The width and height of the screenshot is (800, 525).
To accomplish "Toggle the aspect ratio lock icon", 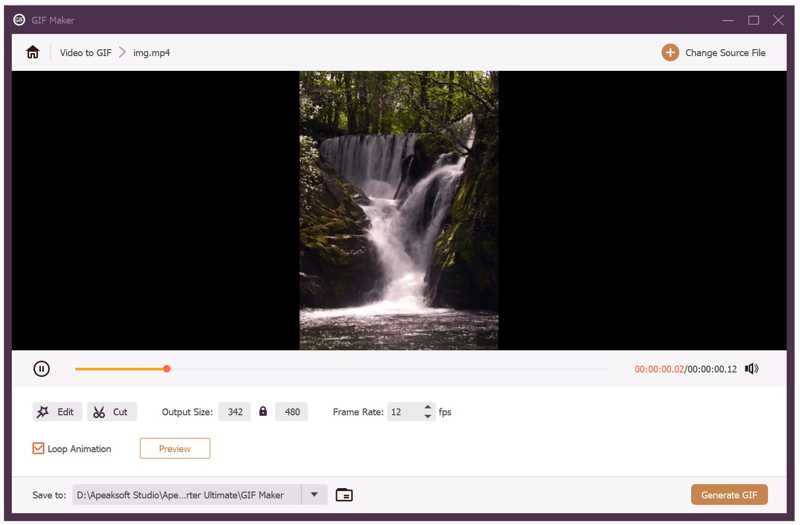I will (263, 411).
